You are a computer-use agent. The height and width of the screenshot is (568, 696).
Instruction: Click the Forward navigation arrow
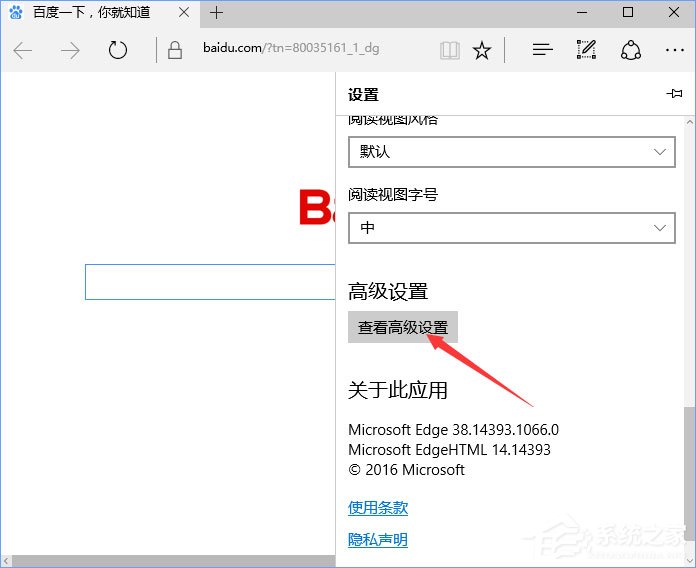tap(70, 50)
